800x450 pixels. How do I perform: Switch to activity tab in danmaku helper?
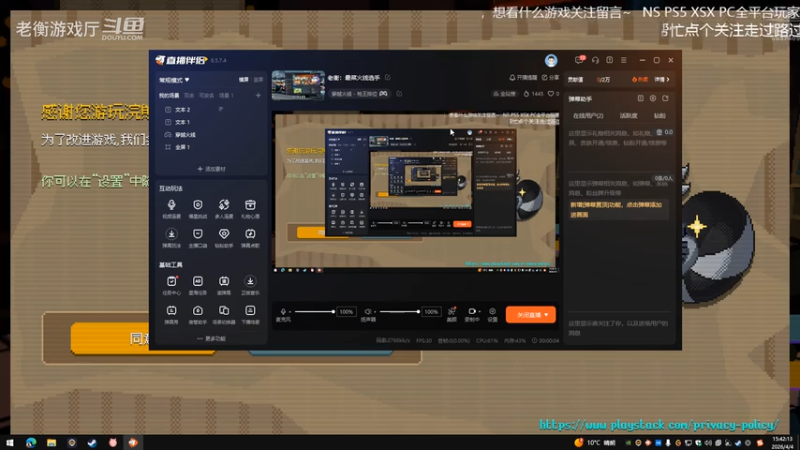tap(629, 116)
